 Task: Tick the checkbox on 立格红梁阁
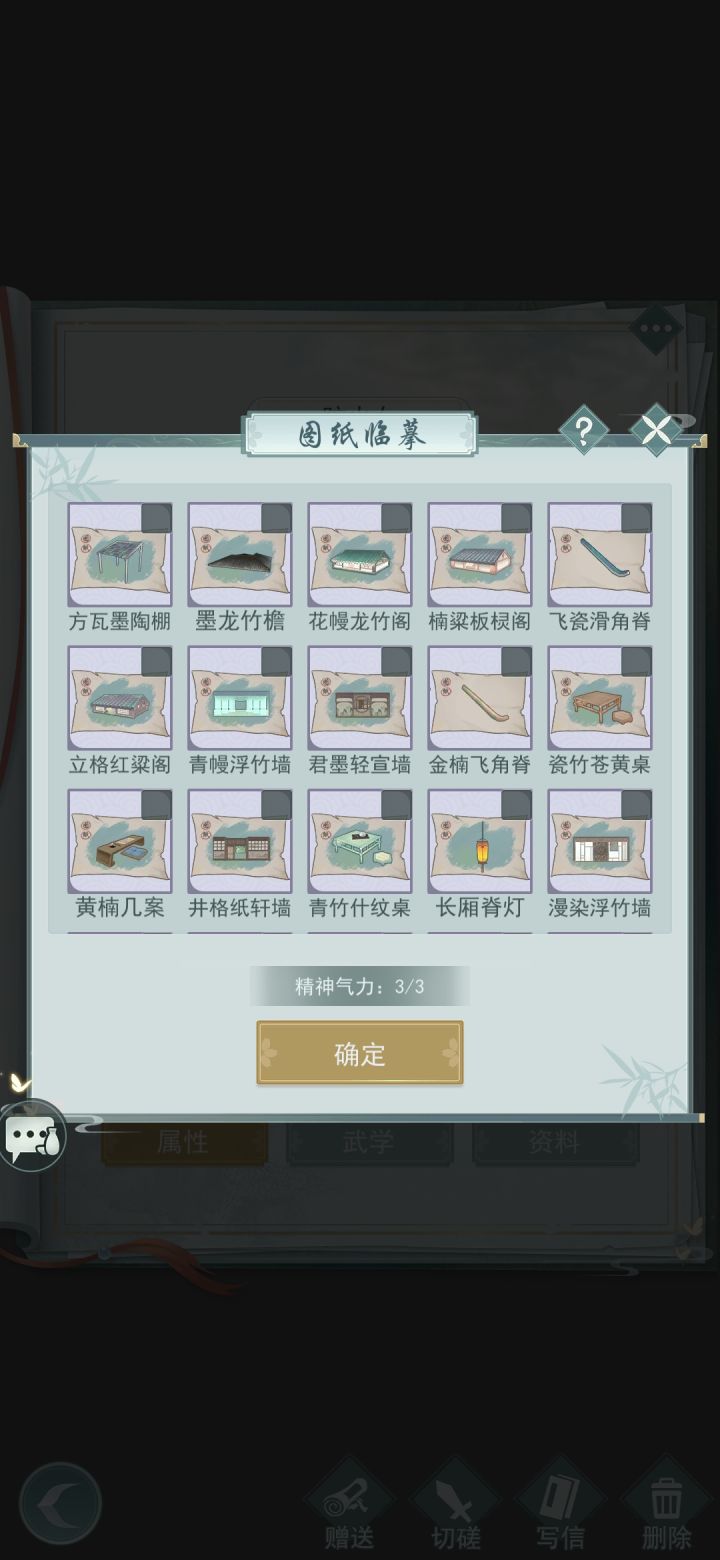pyautogui.click(x=156, y=661)
